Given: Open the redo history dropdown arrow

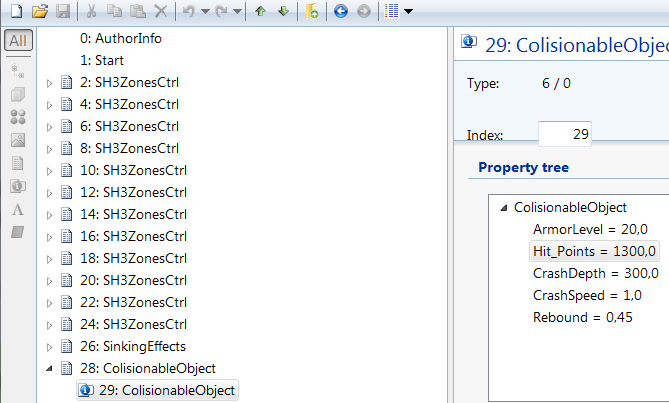Looking at the screenshot, I should click(238, 12).
